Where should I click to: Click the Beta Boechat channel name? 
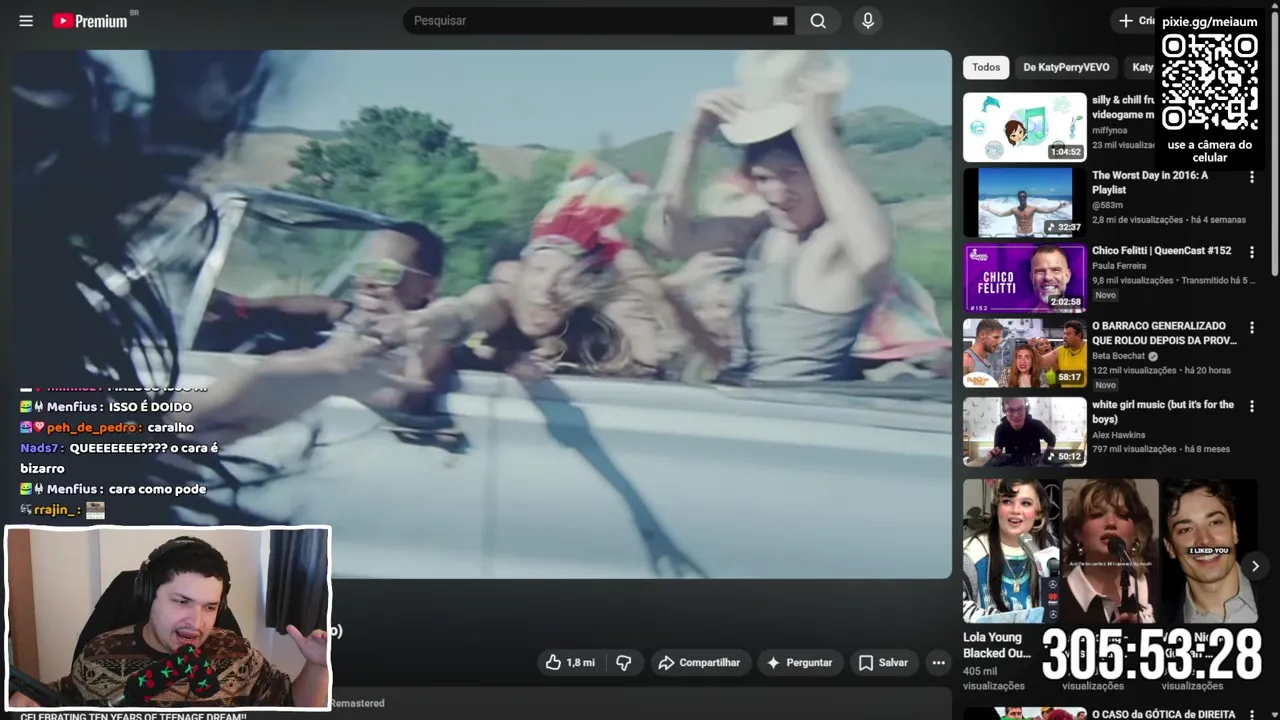click(x=1119, y=356)
